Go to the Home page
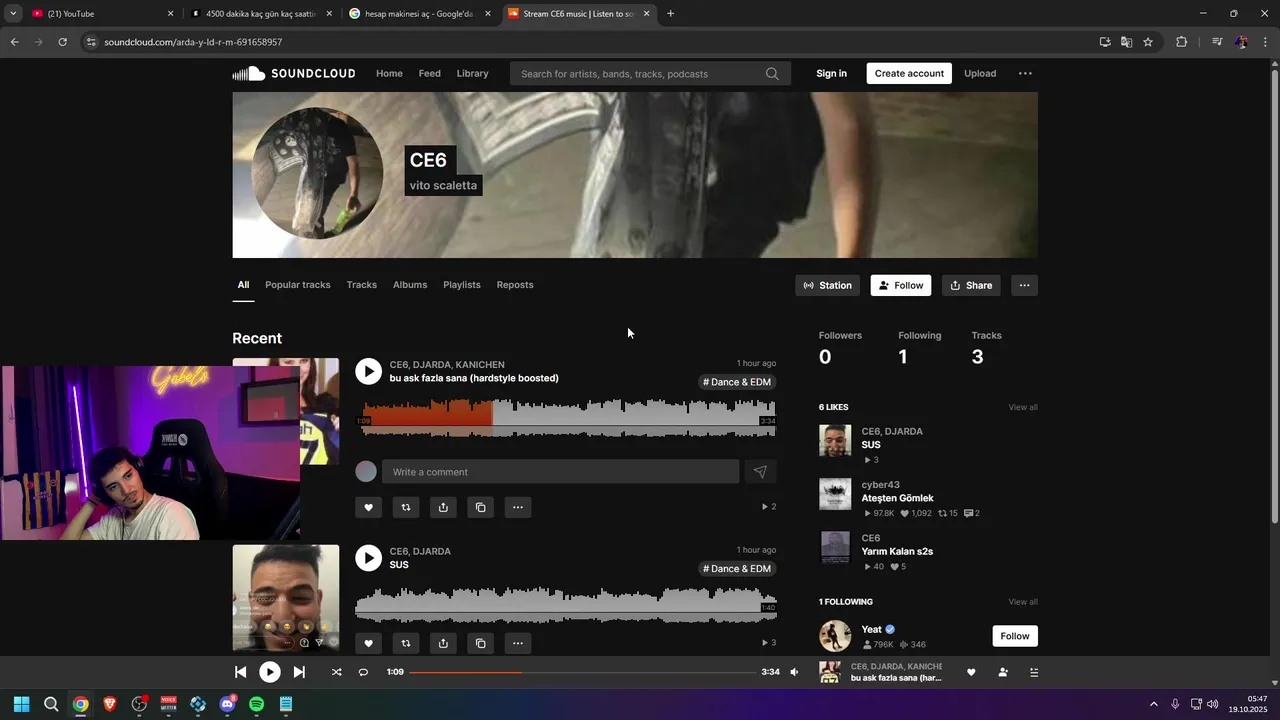The image size is (1280, 720). (389, 73)
